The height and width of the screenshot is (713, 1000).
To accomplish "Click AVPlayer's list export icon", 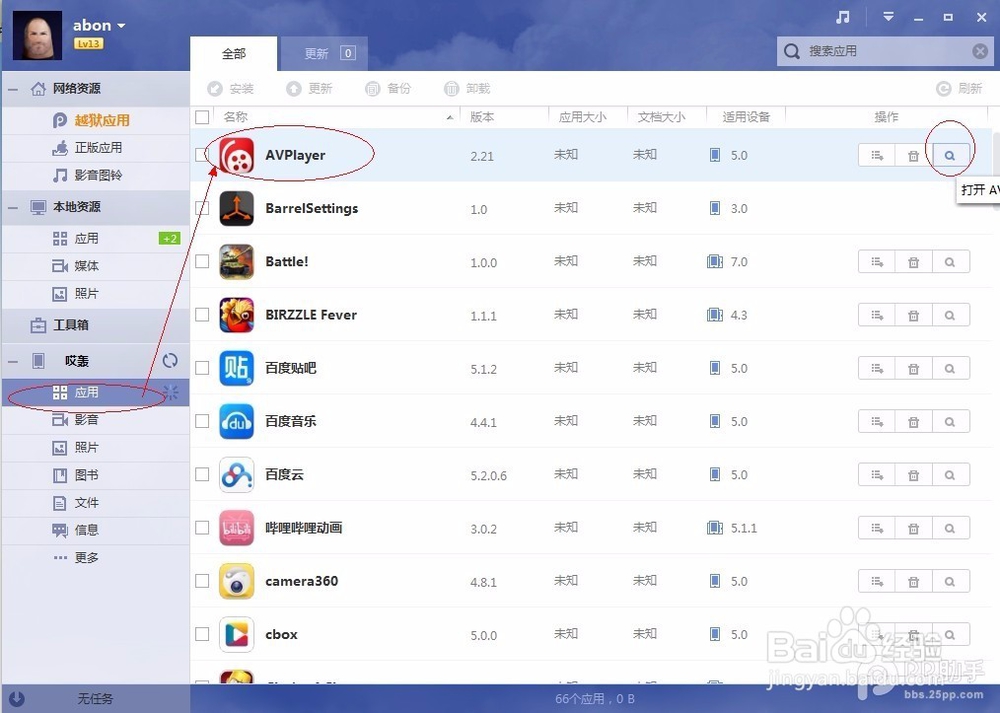I will point(877,155).
